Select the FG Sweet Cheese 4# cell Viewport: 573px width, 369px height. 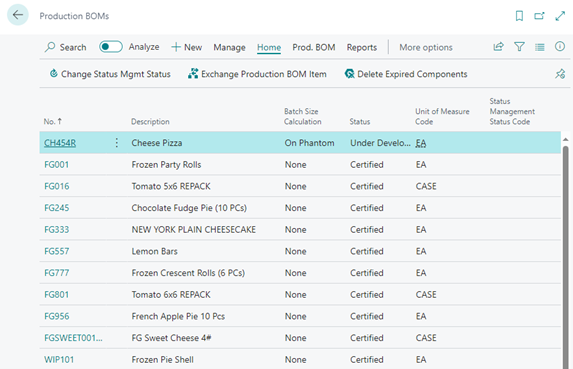tap(171, 338)
